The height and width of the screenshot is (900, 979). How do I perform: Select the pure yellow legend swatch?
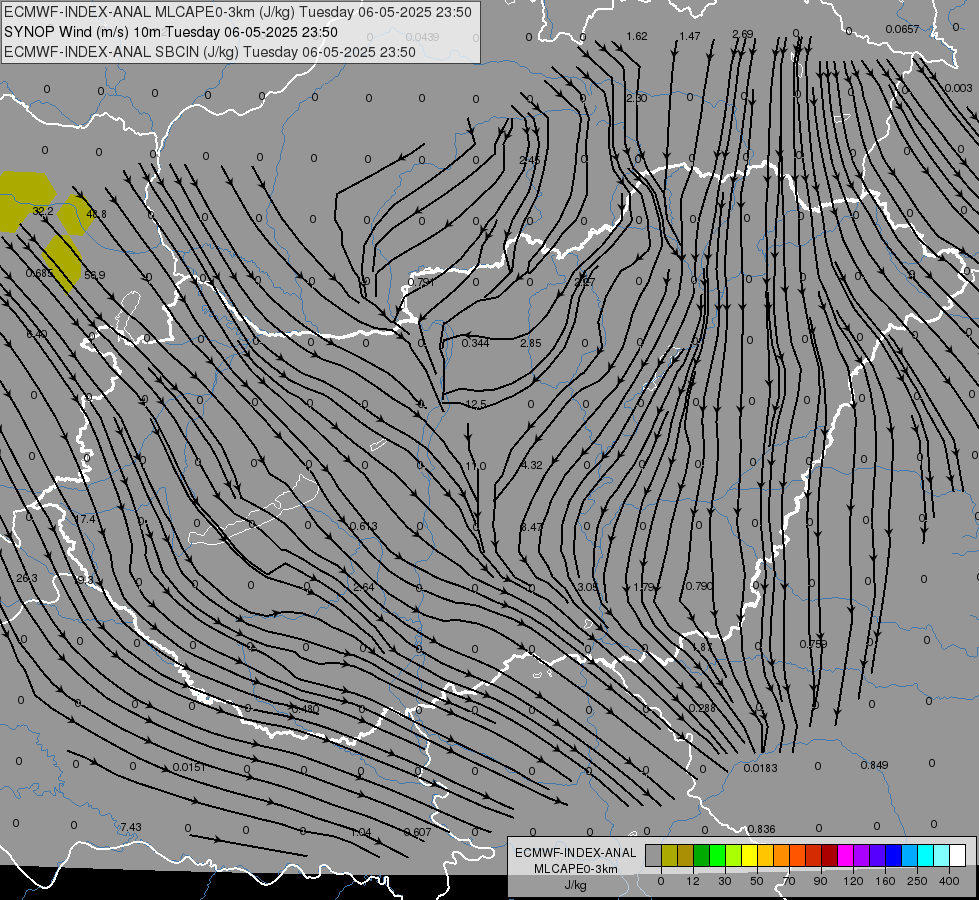coord(750,855)
